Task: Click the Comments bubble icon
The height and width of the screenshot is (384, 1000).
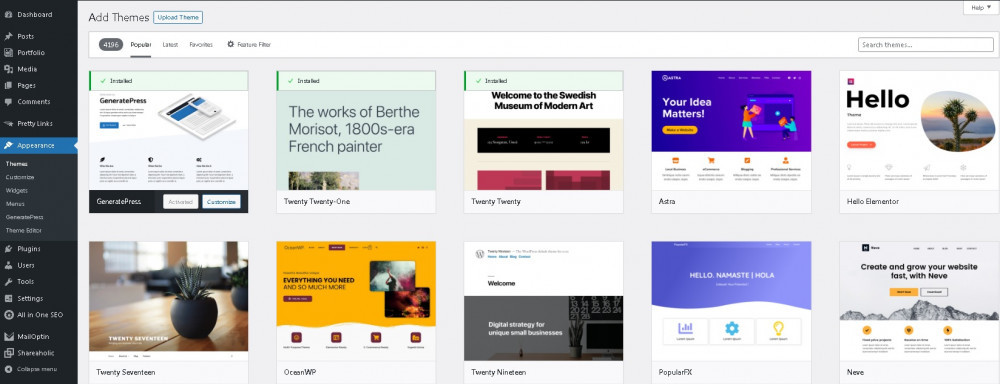Action: click(x=8, y=101)
